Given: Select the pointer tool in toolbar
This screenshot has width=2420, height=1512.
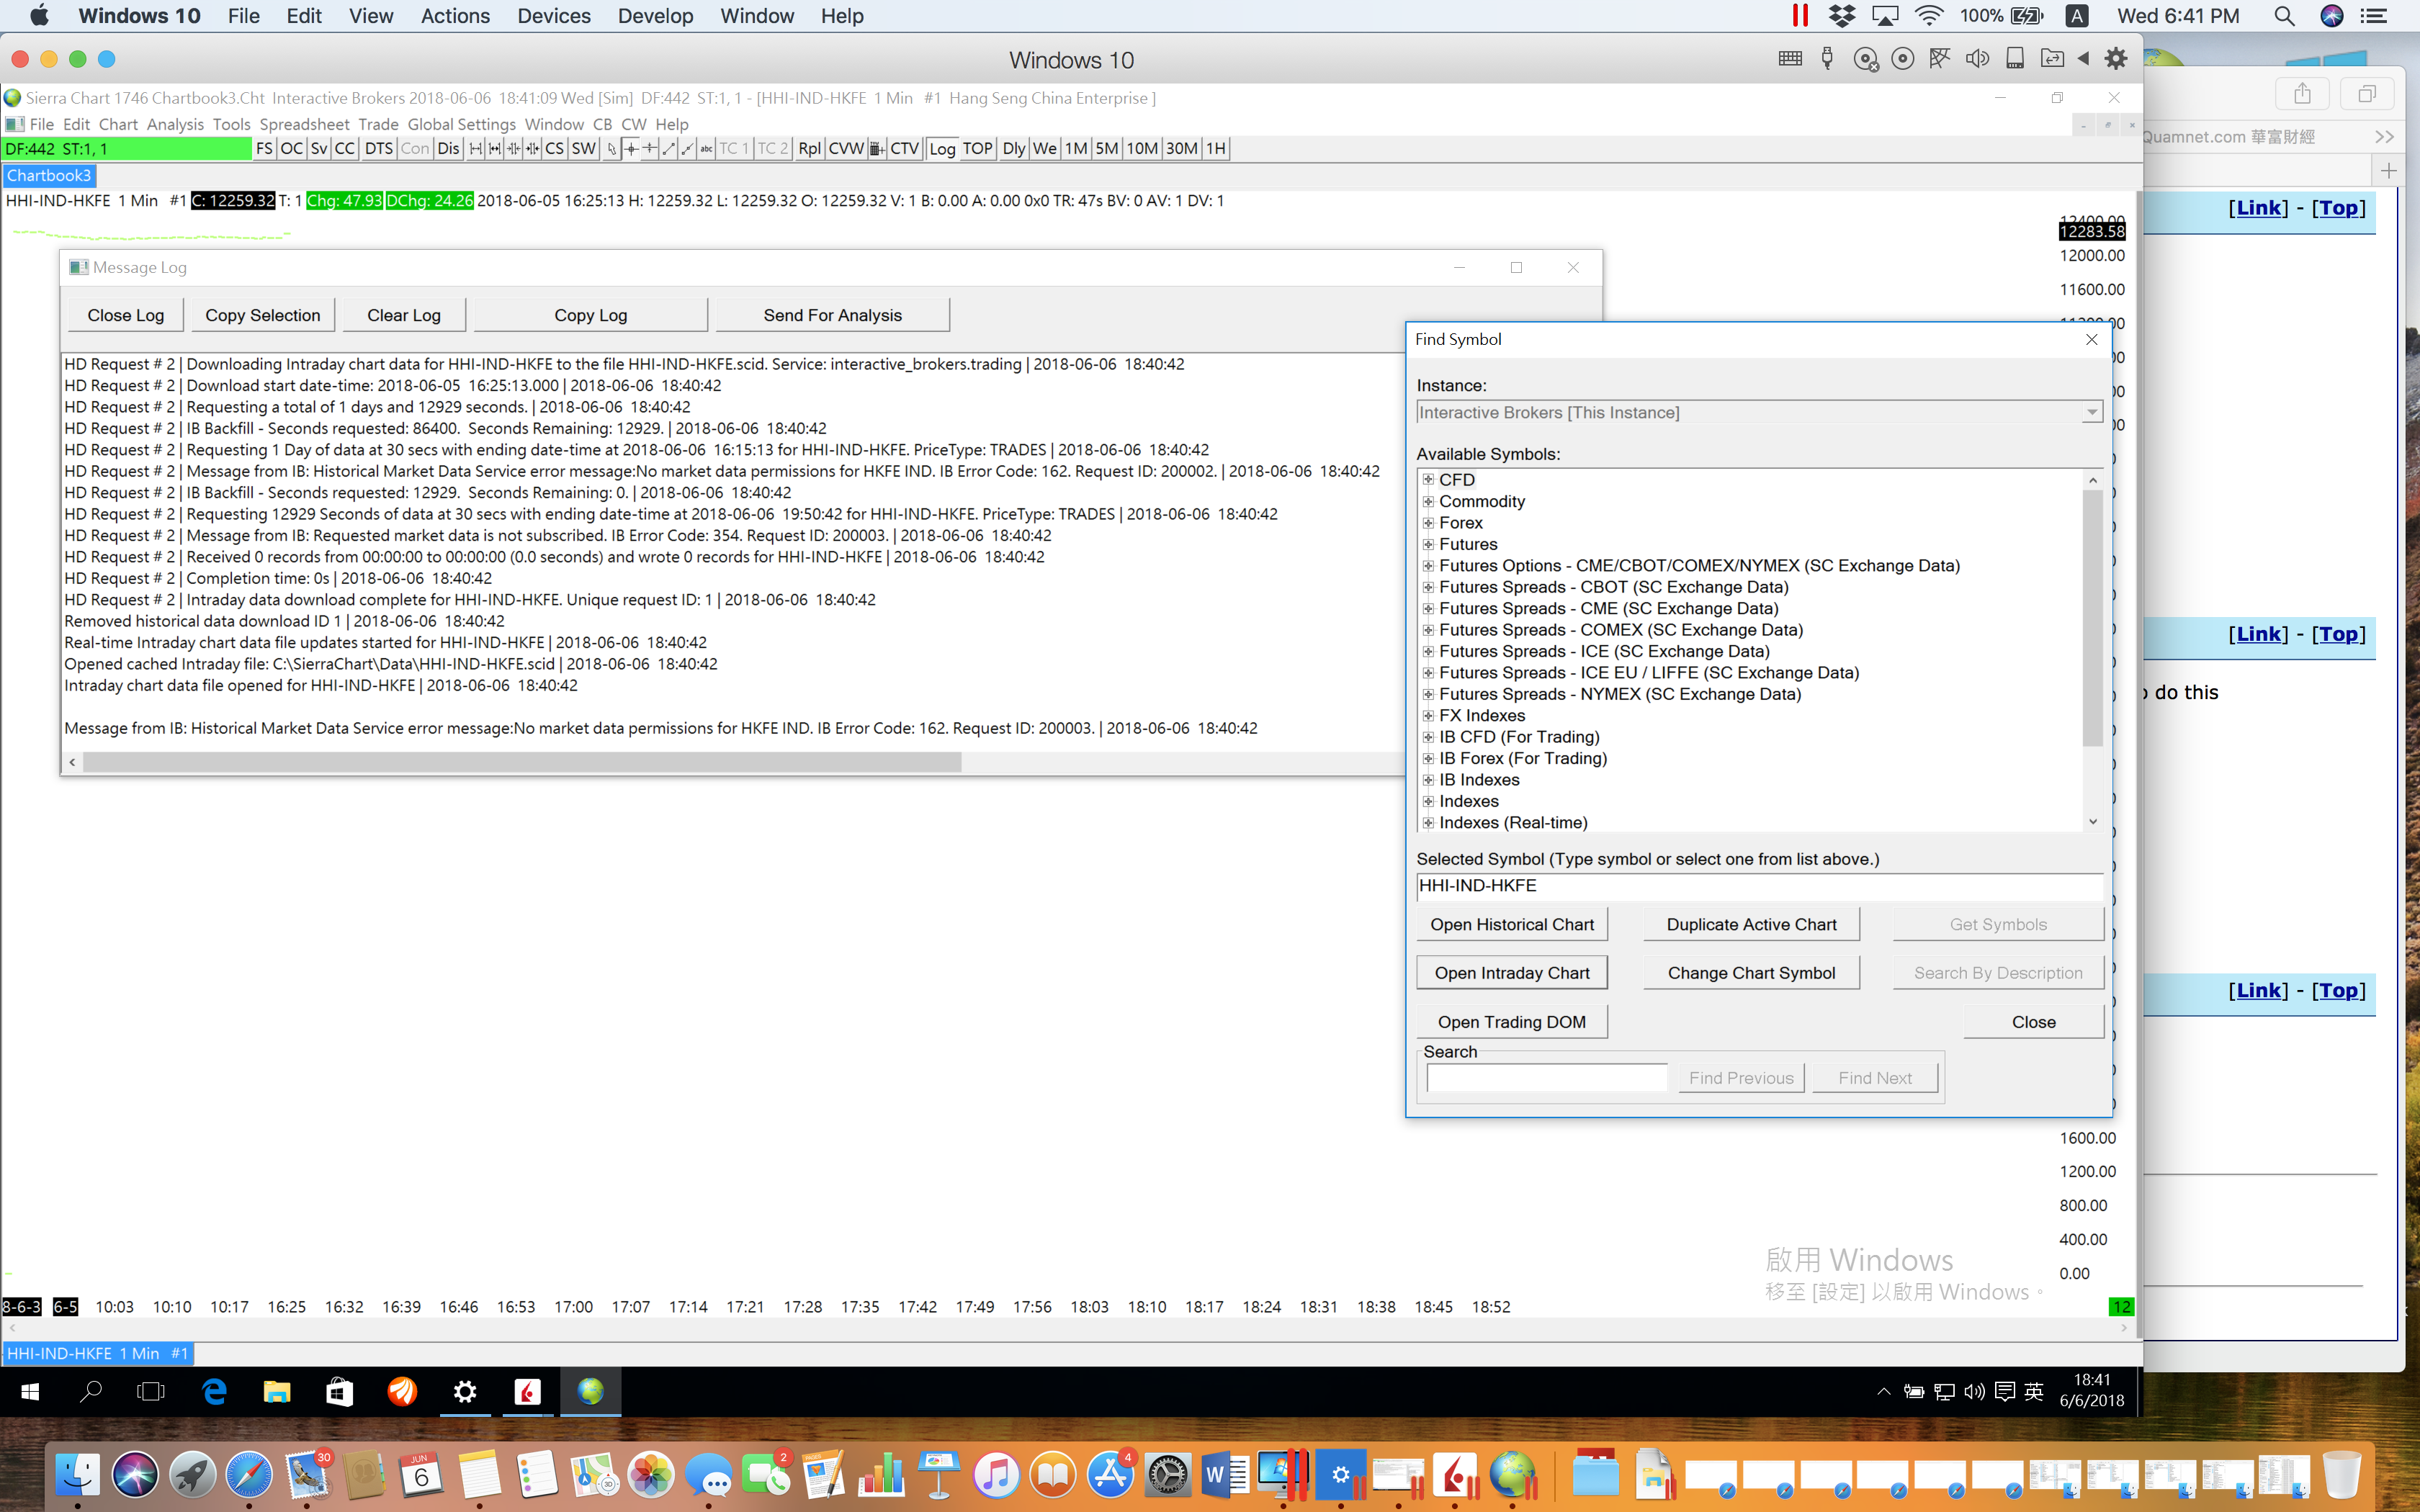Looking at the screenshot, I should [x=612, y=149].
